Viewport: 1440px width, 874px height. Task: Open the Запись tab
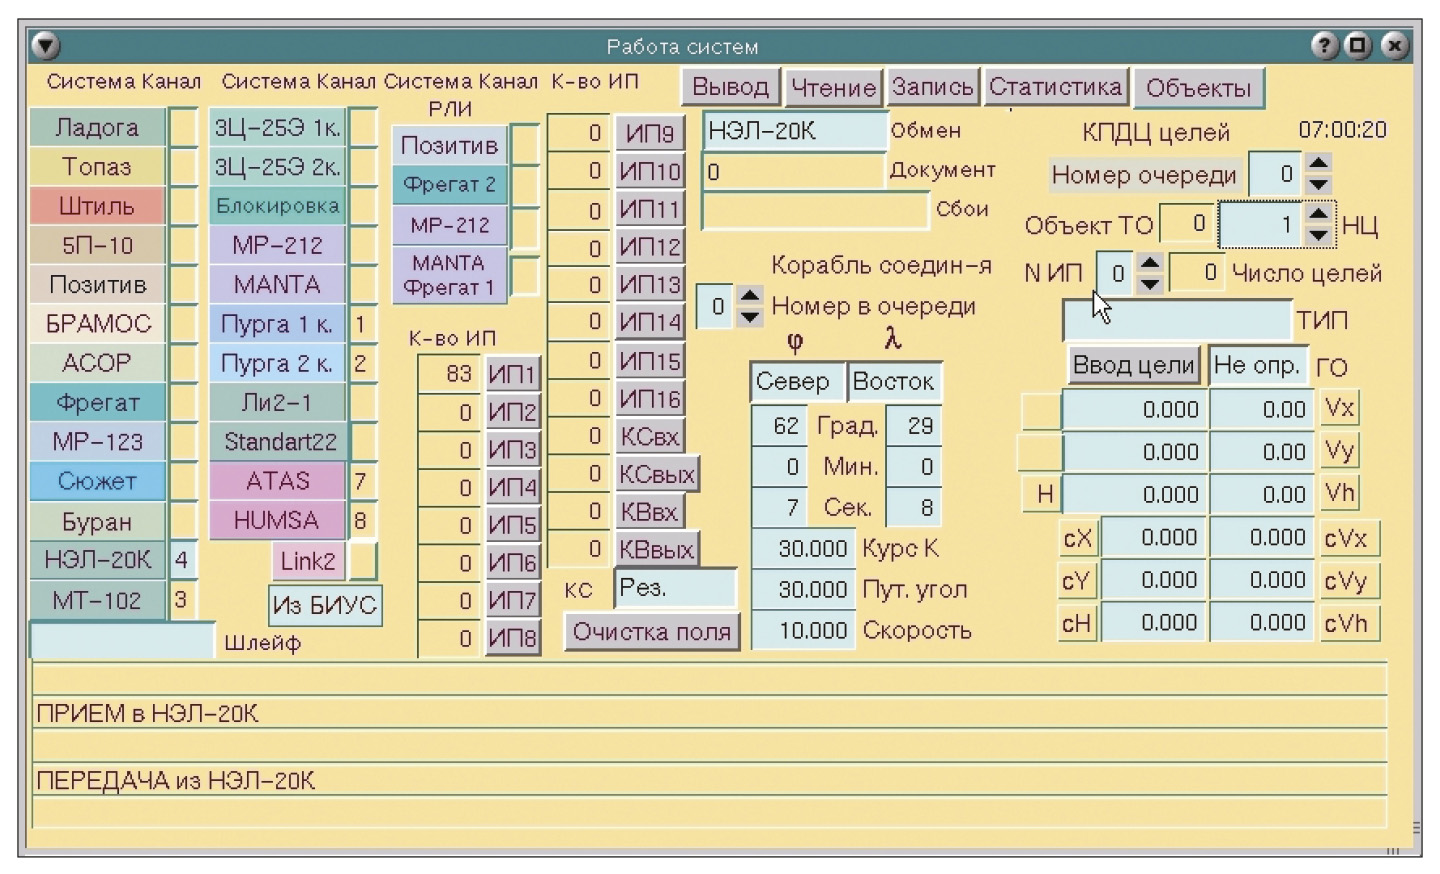pos(932,87)
